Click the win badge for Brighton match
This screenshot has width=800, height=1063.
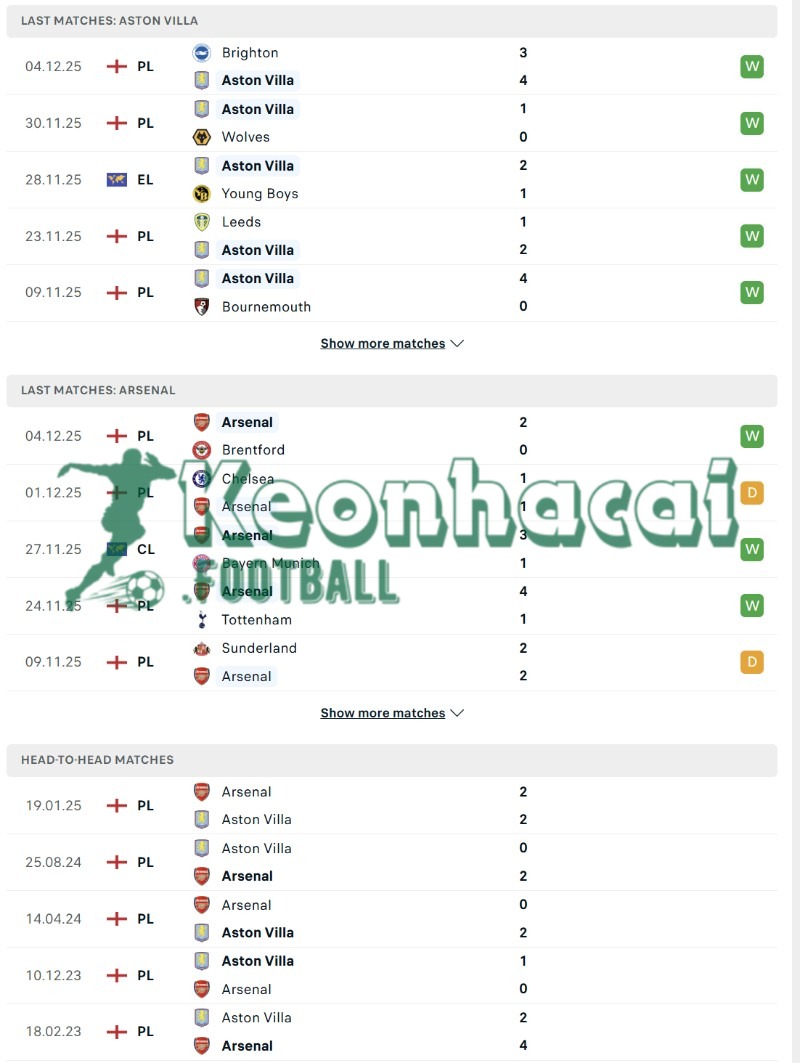(x=751, y=67)
